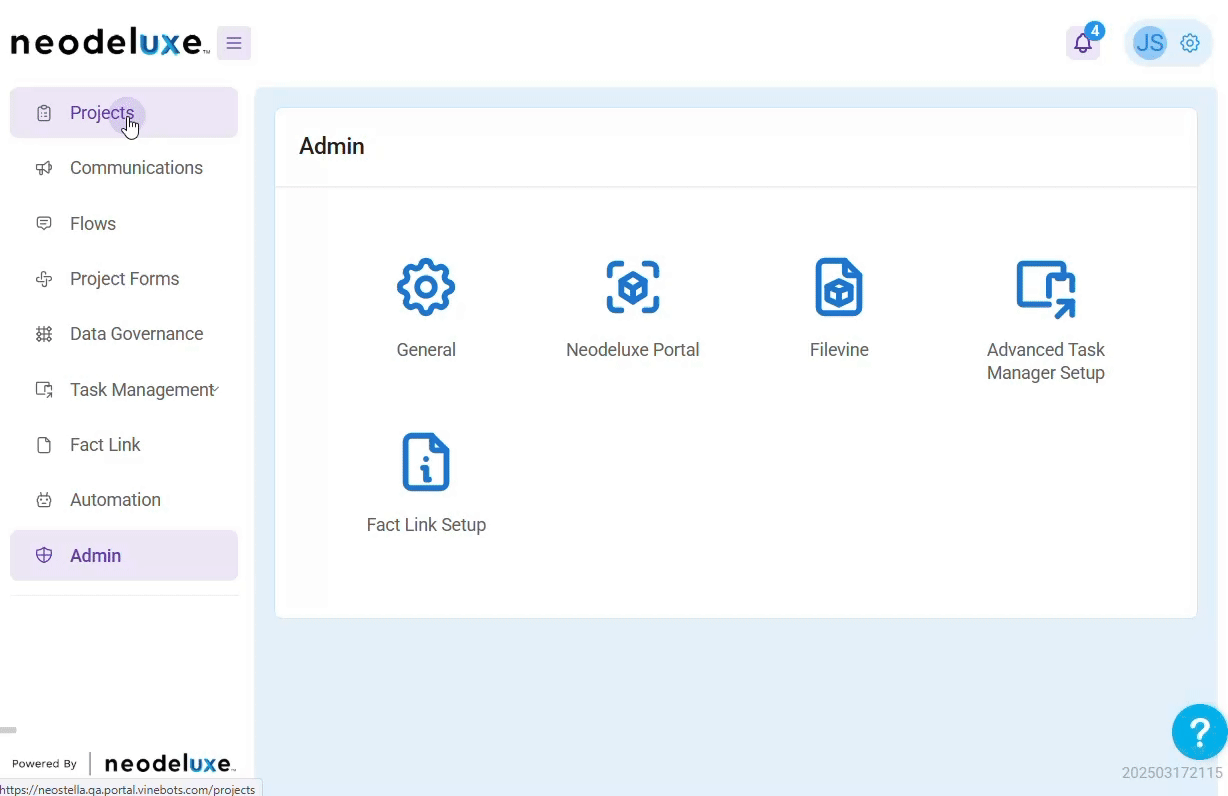Click the notification count badge showing 4
1228x796 pixels.
[x=1095, y=31]
